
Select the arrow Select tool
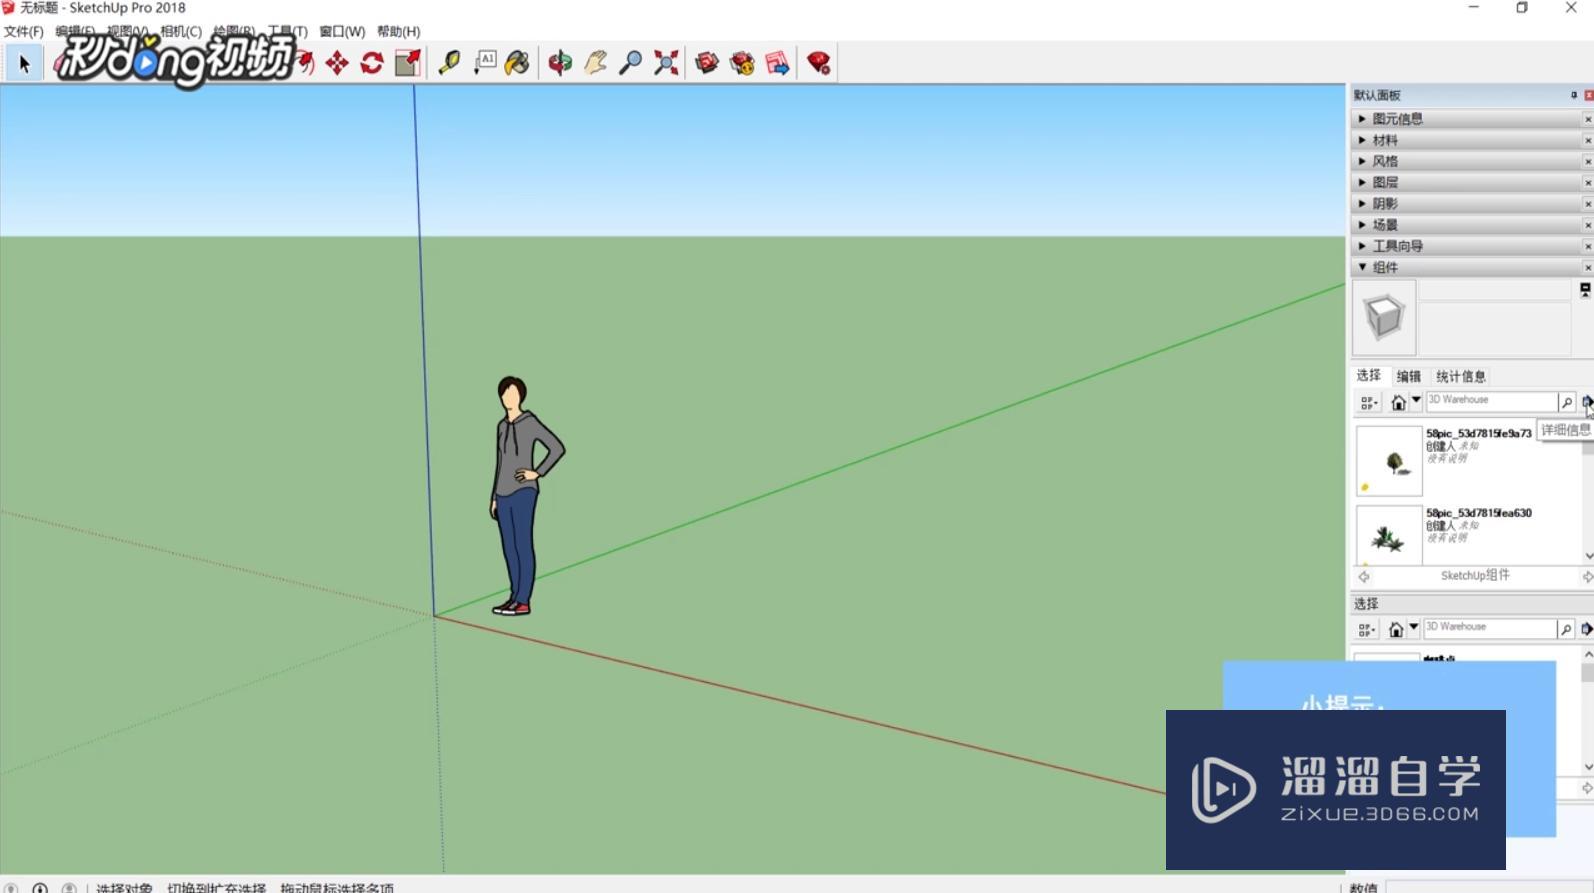coord(24,64)
